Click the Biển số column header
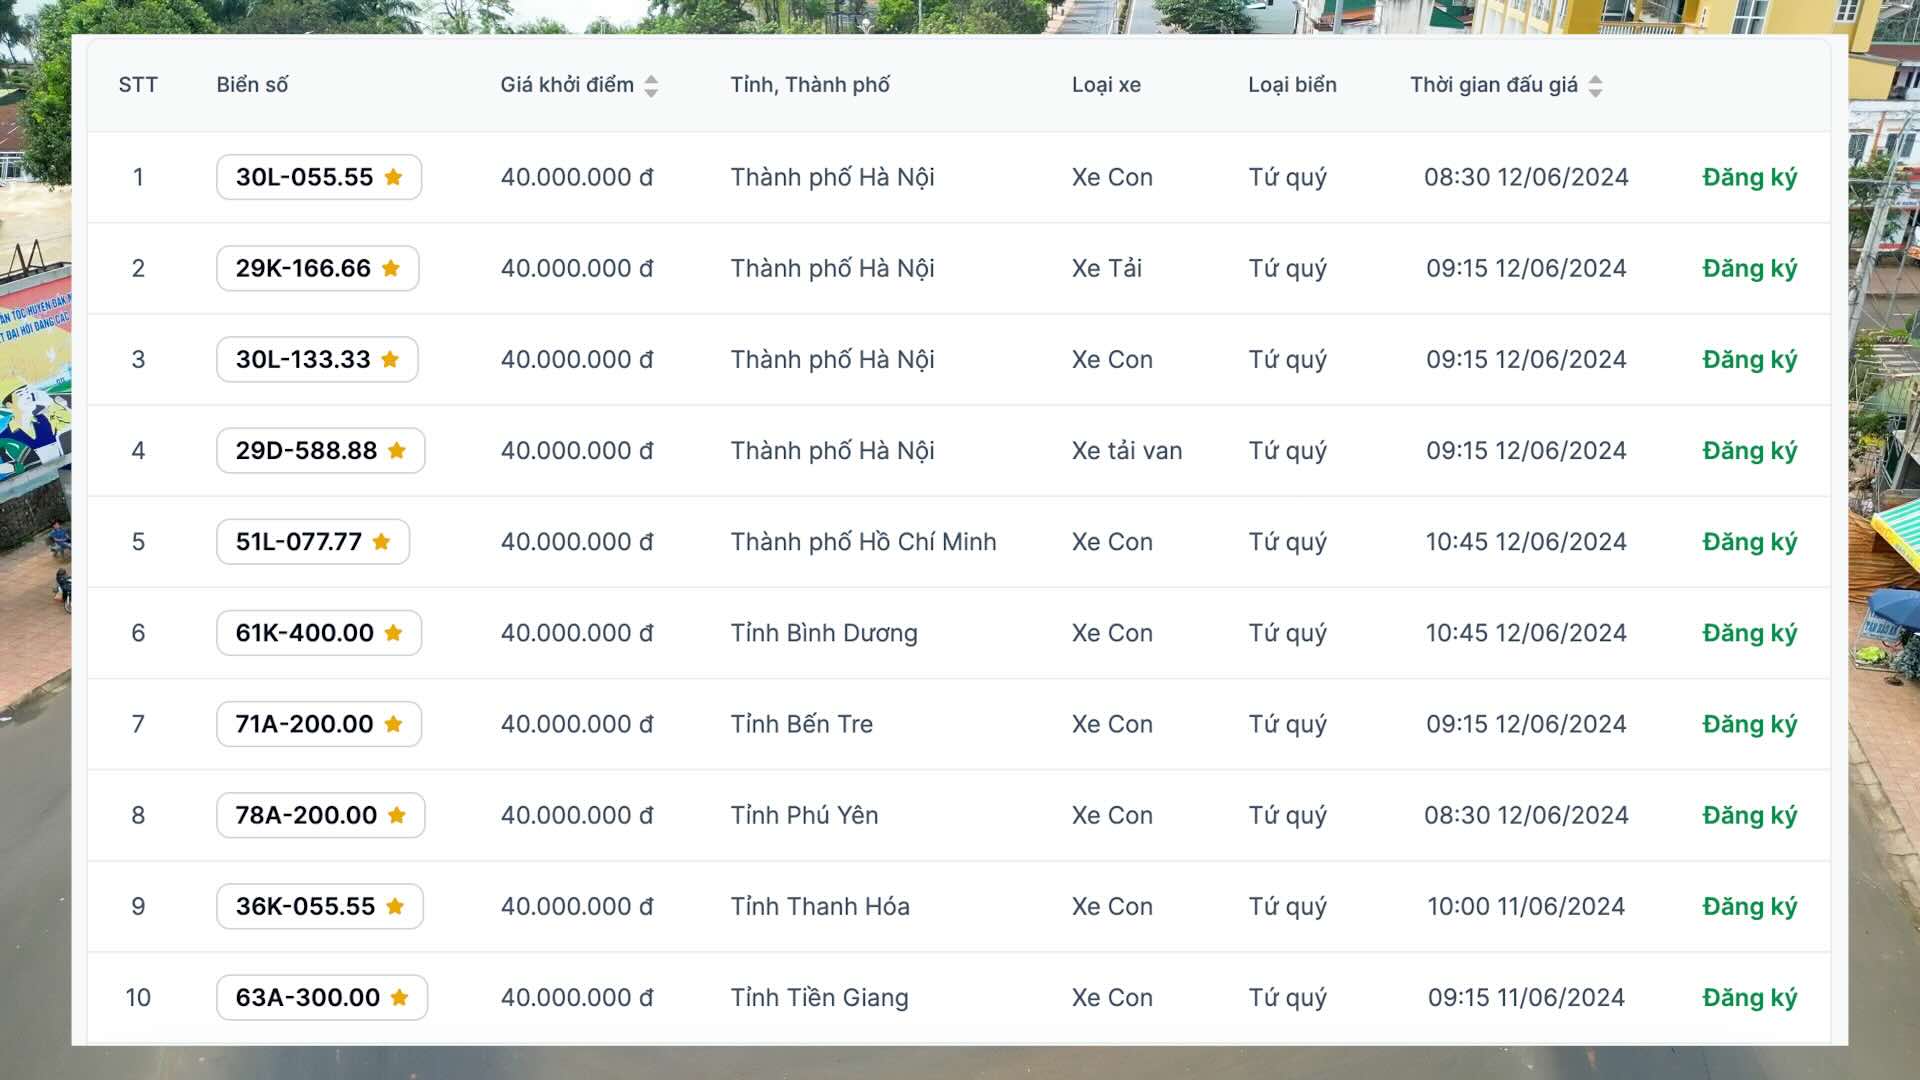 tap(252, 85)
